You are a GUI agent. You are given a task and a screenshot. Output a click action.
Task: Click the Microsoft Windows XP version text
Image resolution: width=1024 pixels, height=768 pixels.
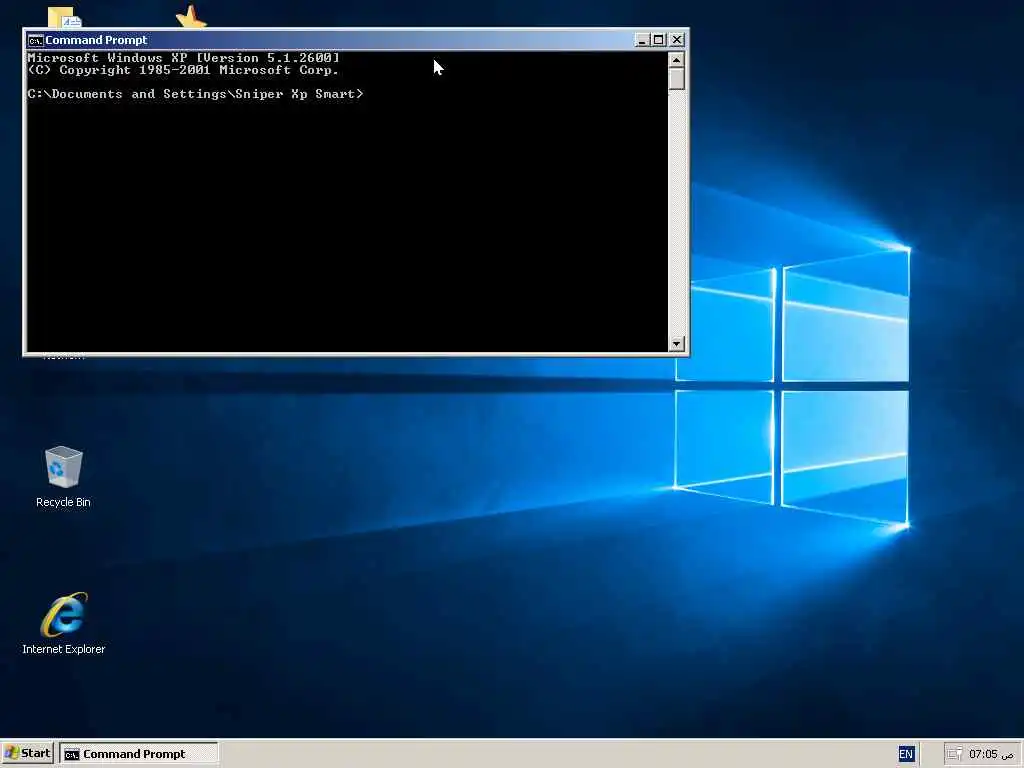point(184,57)
